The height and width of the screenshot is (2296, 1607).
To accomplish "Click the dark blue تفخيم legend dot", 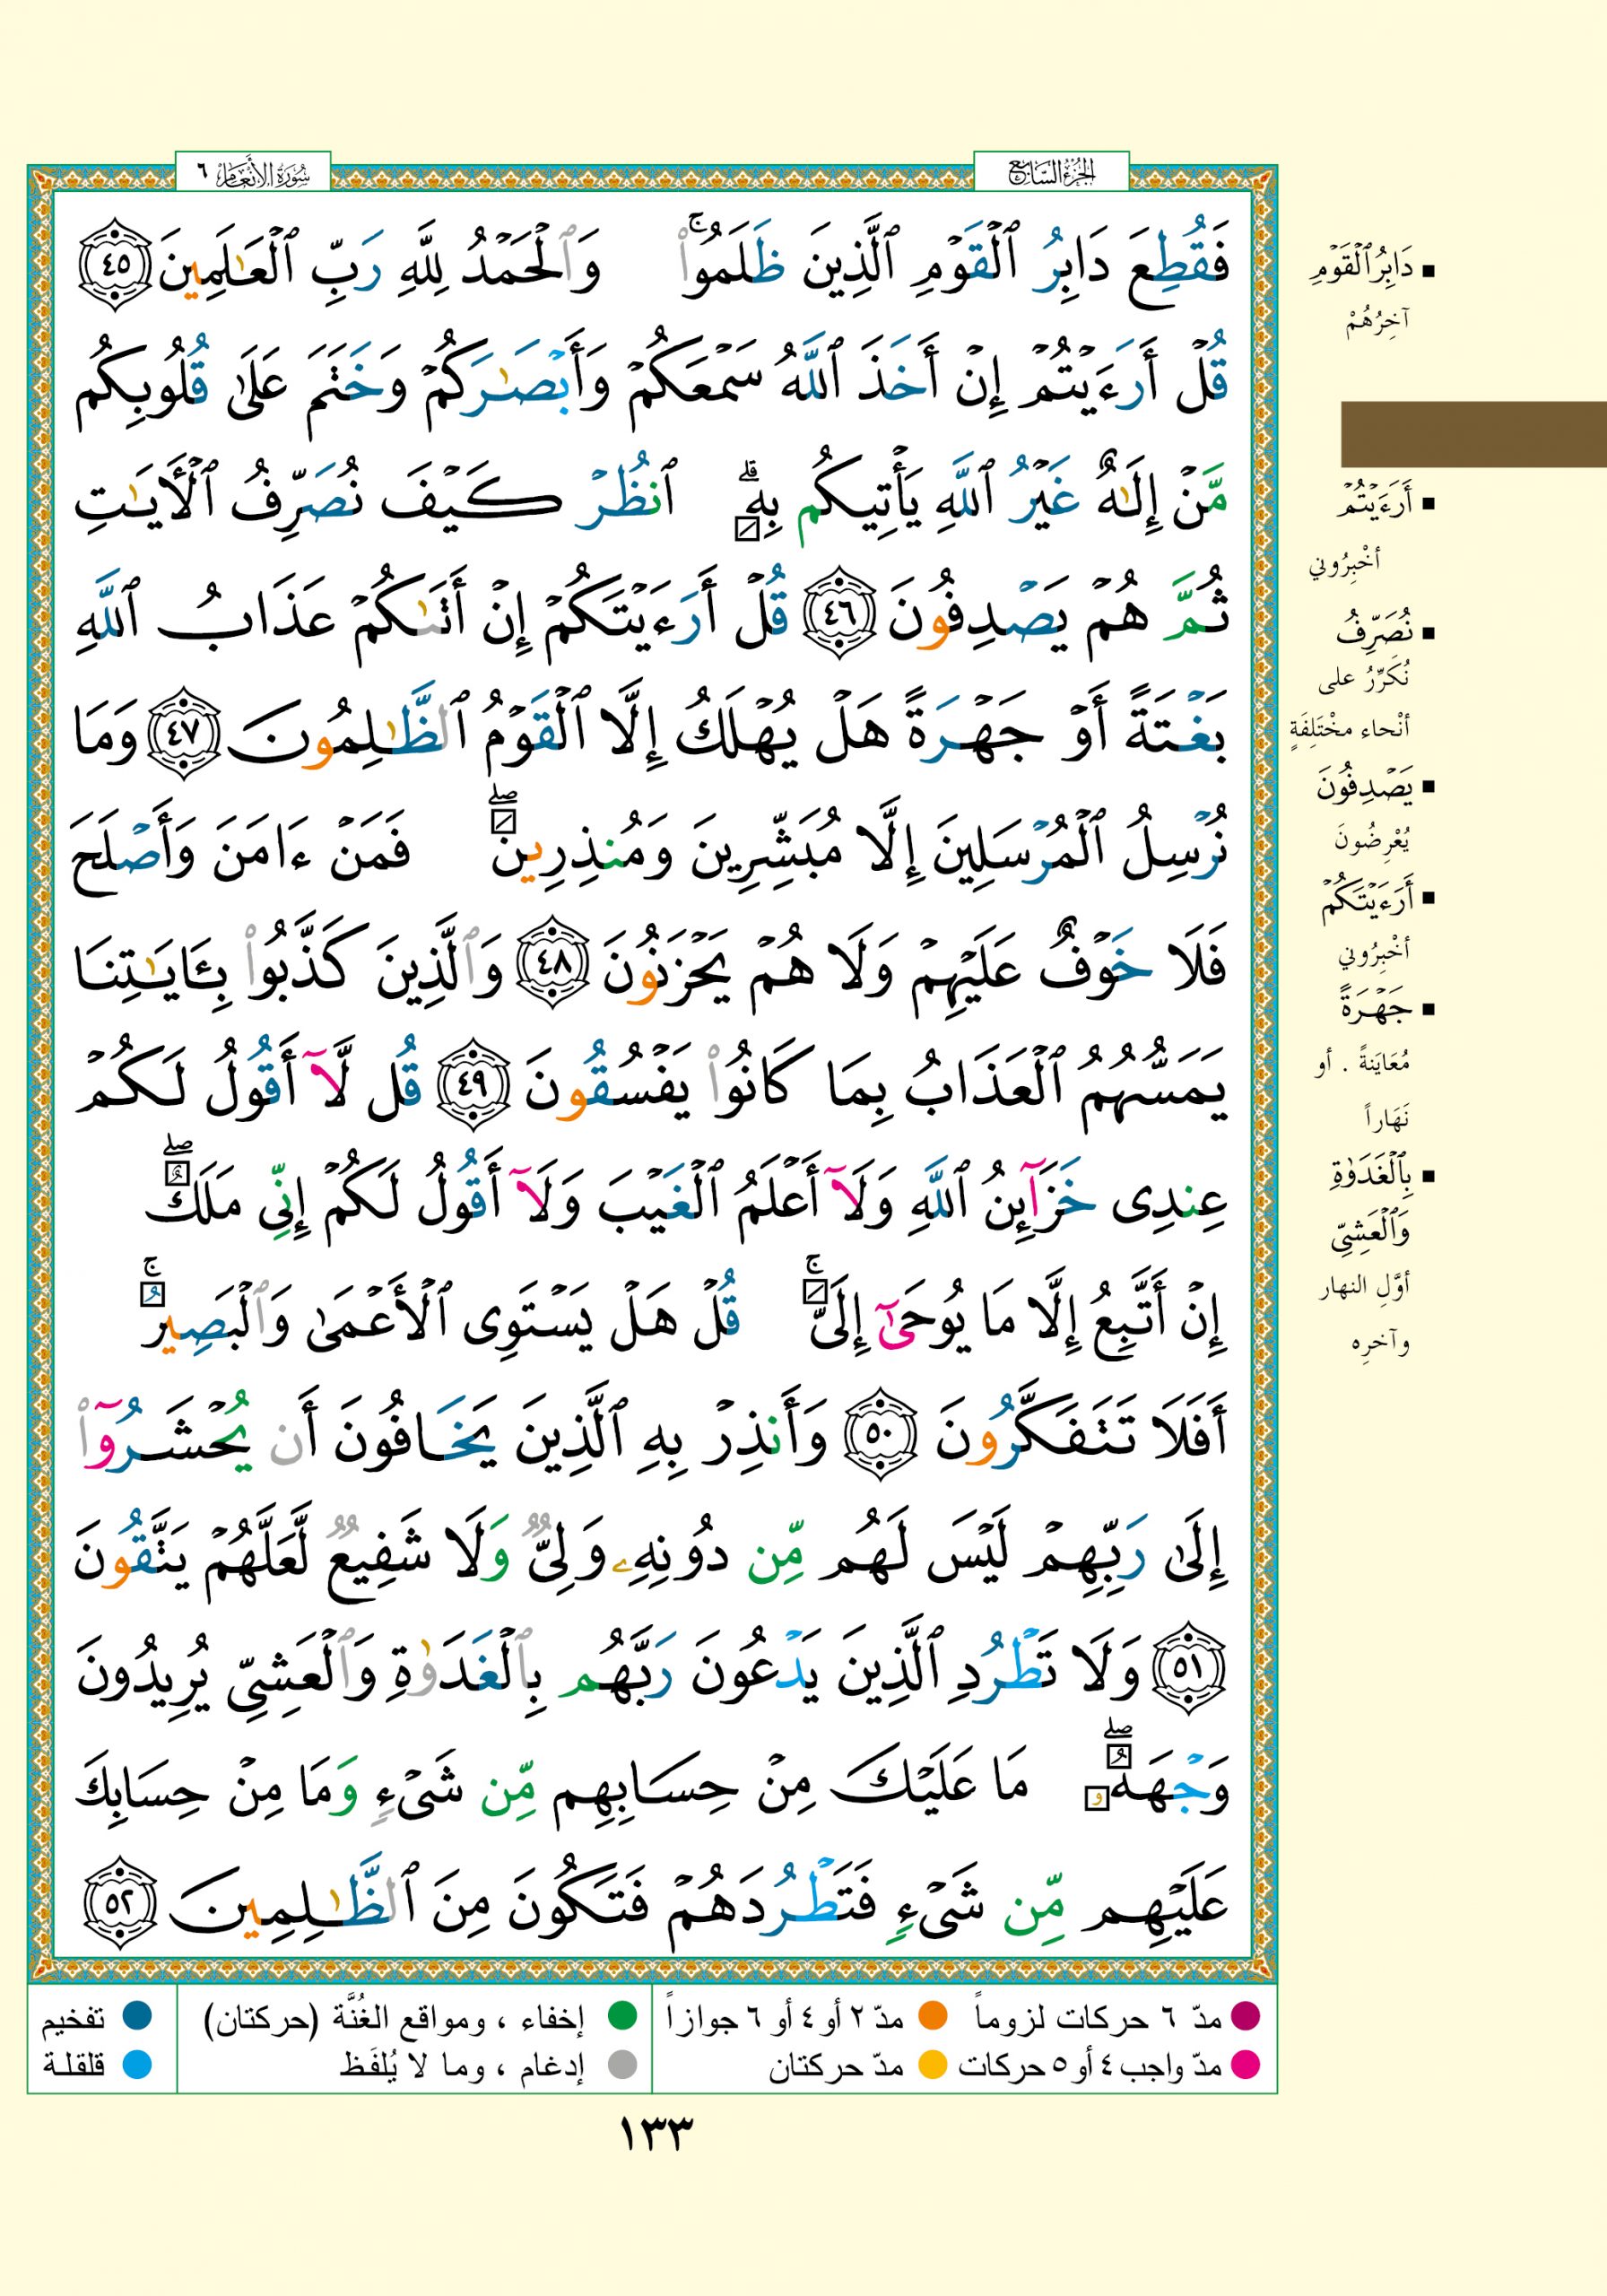I will click(x=136, y=2016).
